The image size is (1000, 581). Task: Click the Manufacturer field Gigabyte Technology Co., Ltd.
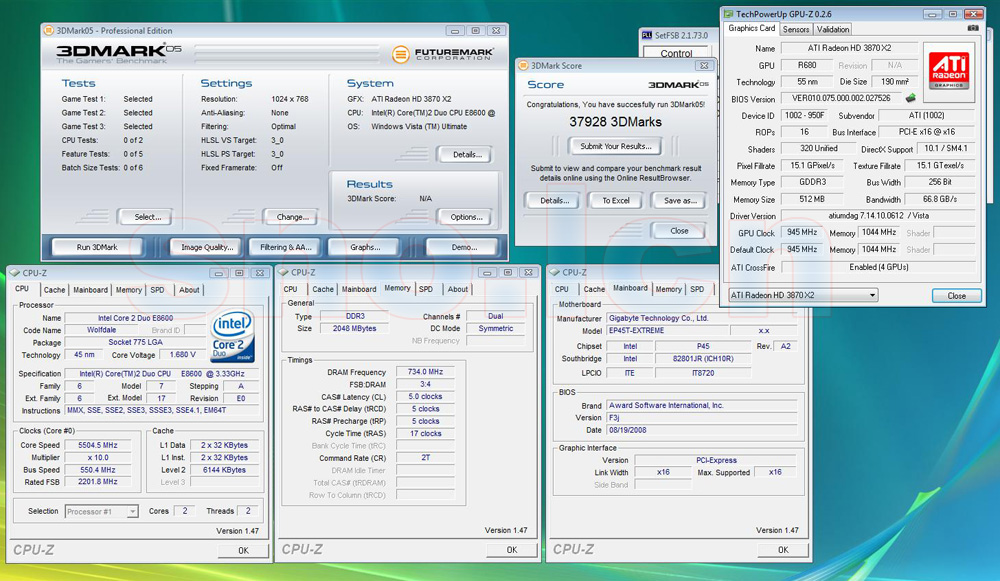[x=702, y=318]
